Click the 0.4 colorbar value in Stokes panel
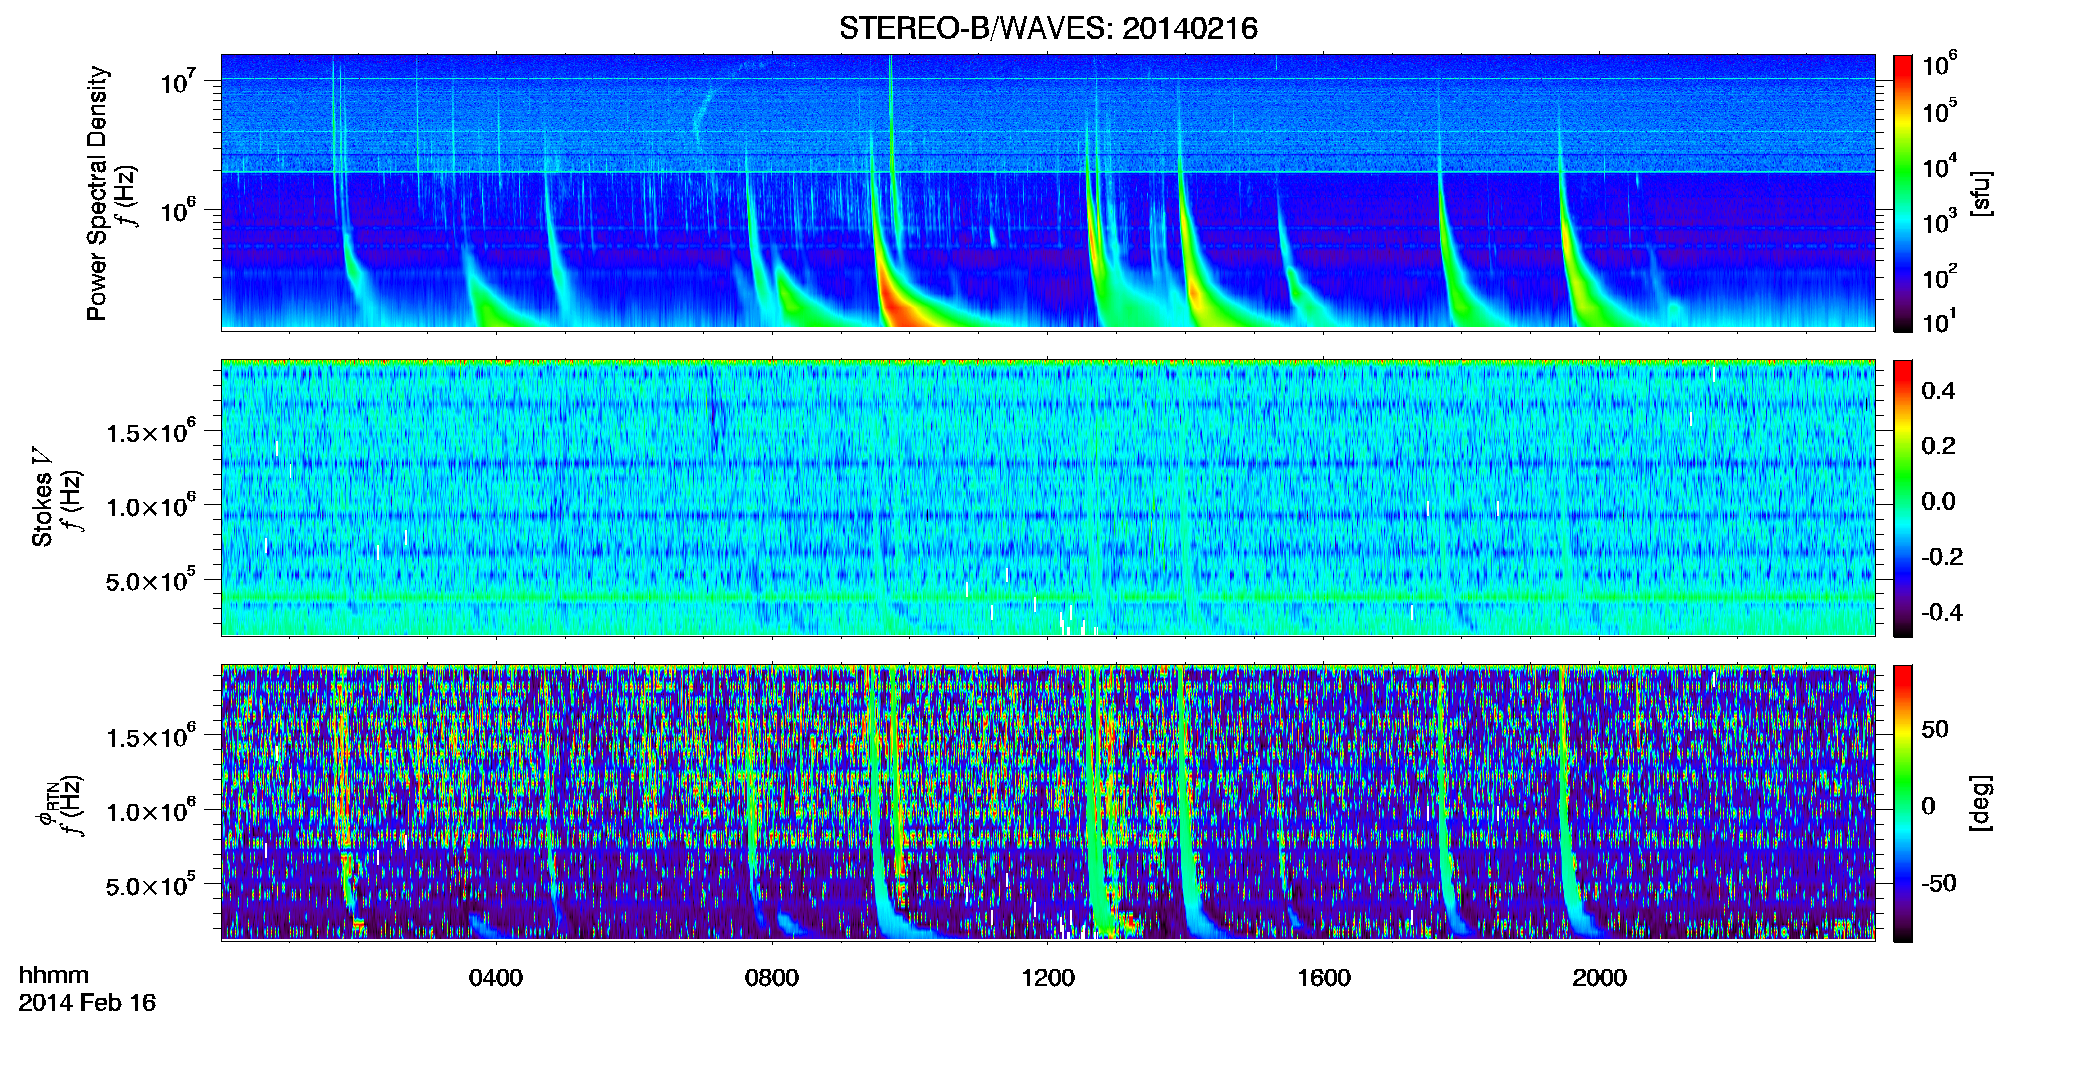The width and height of the screenshot is (2096, 1080). click(x=1938, y=391)
